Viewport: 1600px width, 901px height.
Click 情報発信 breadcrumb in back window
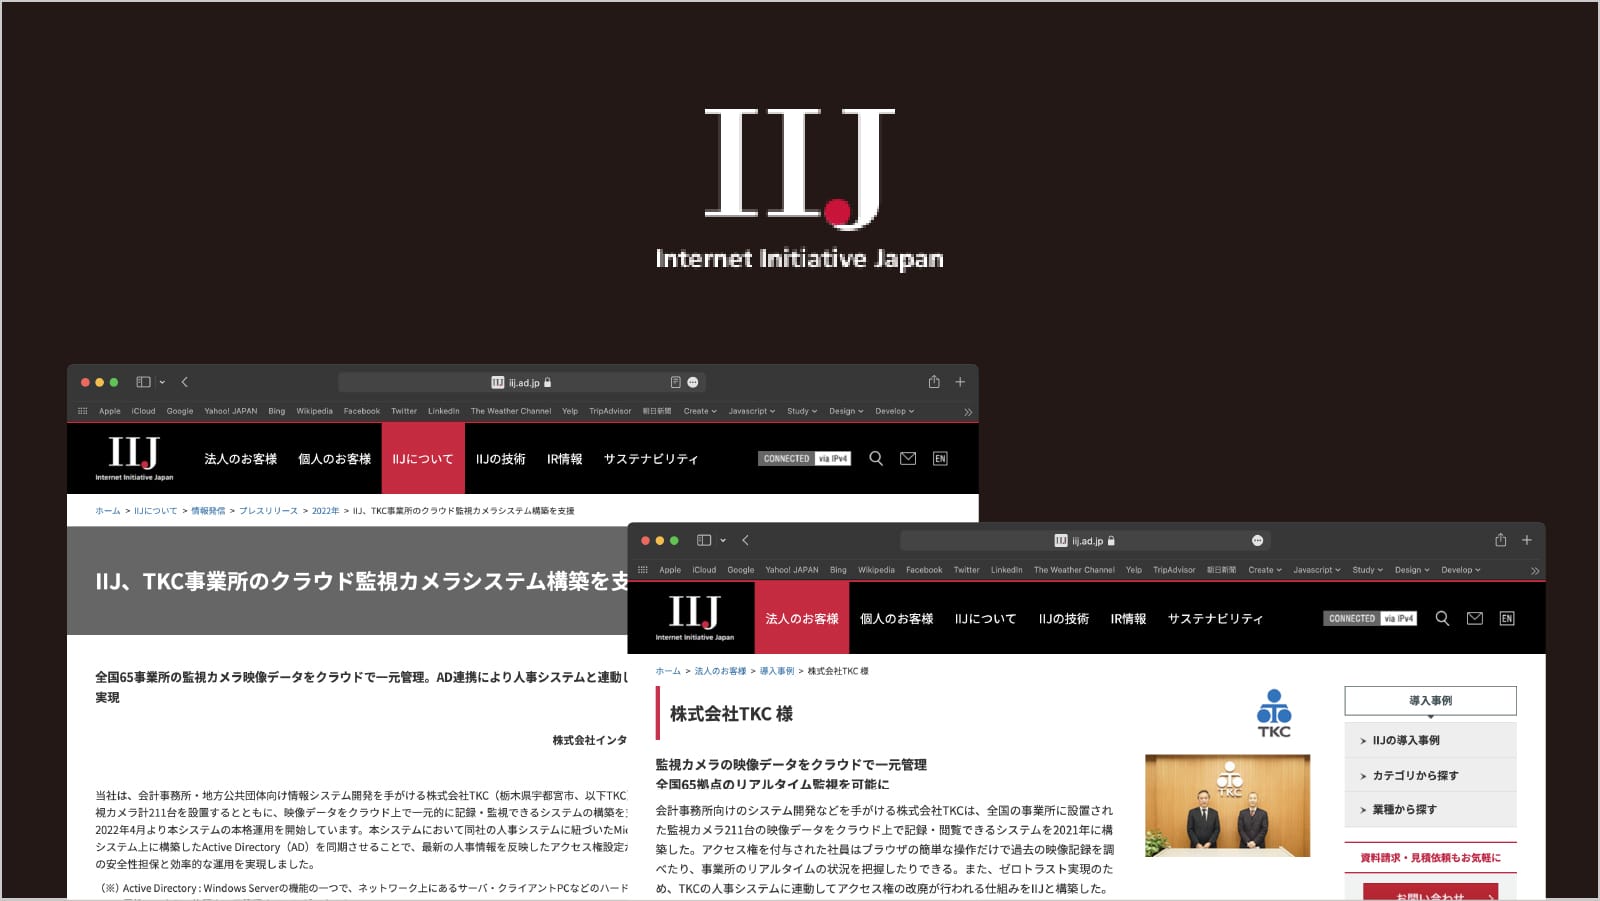pyautogui.click(x=208, y=511)
